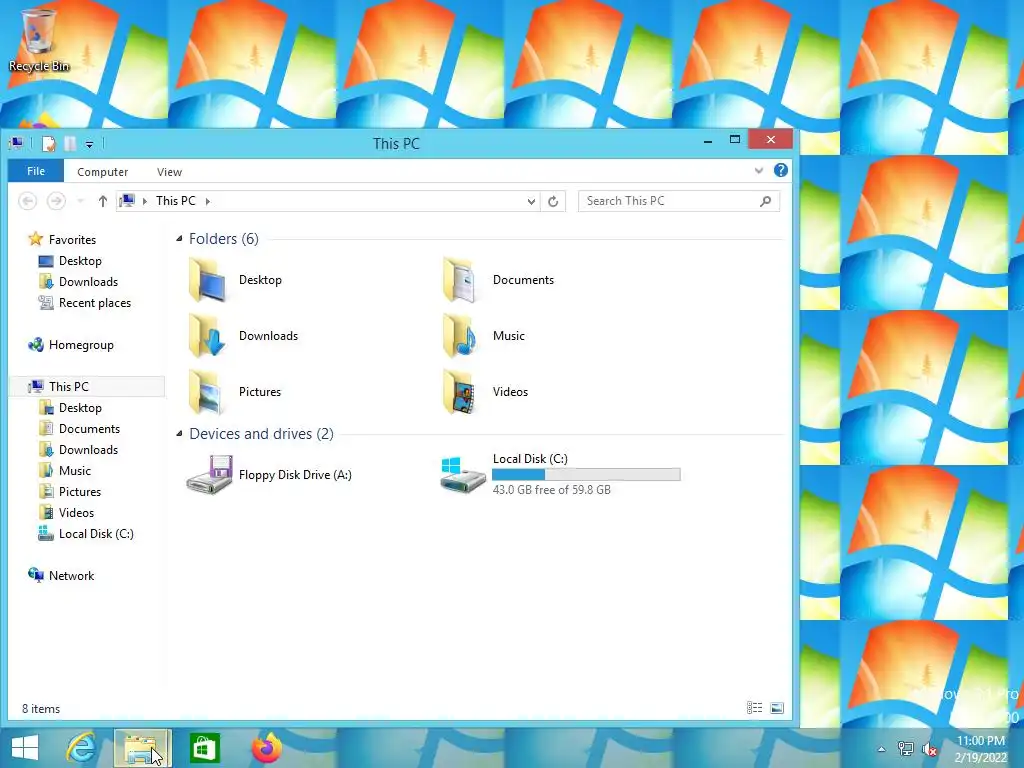Select Recent places in Favorites

coord(84,303)
